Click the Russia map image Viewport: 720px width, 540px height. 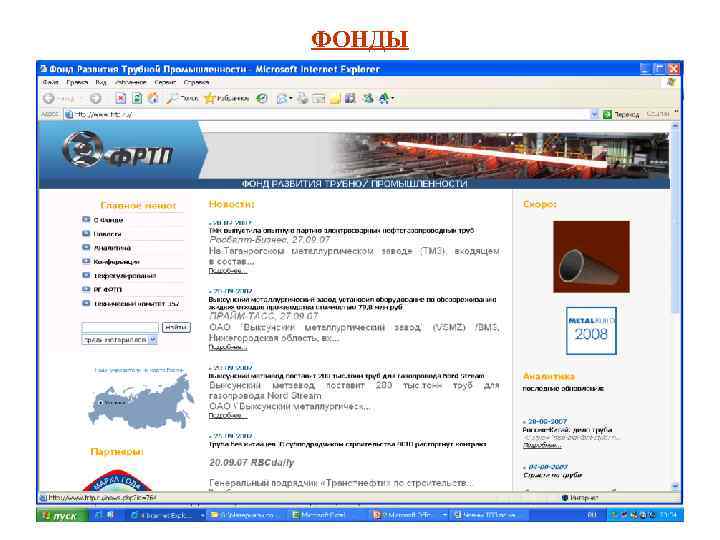(141, 400)
